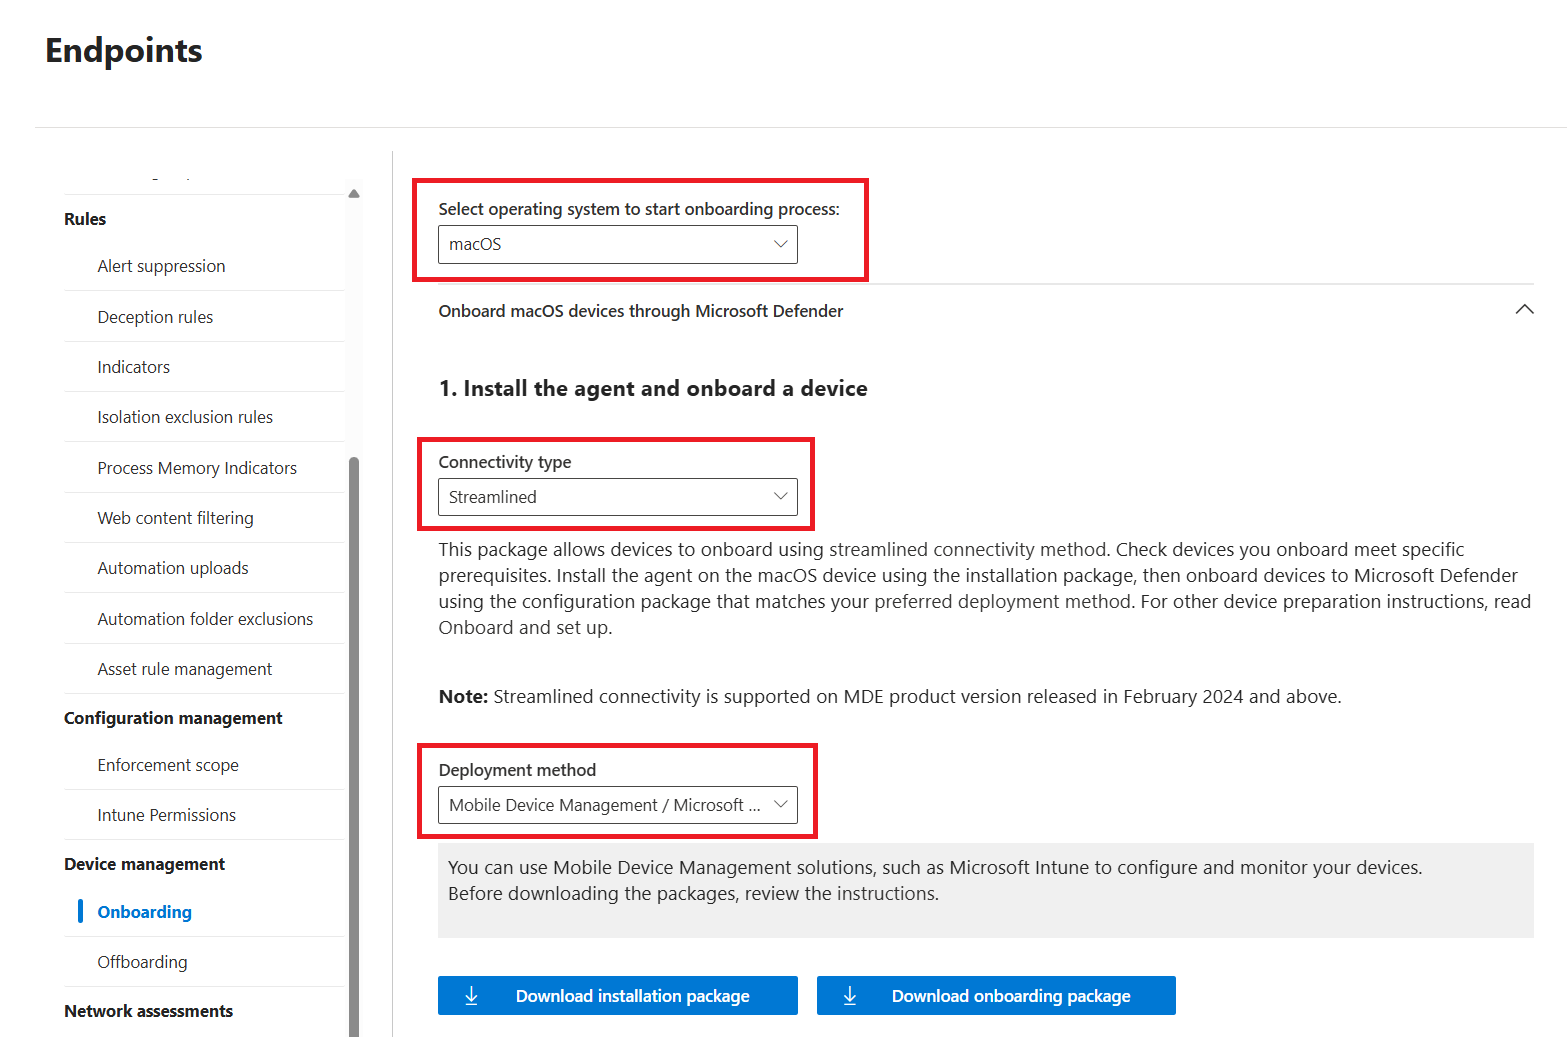Open Enforcement scope under Configuration management
Image resolution: width=1567 pixels, height=1037 pixels.
(x=168, y=764)
